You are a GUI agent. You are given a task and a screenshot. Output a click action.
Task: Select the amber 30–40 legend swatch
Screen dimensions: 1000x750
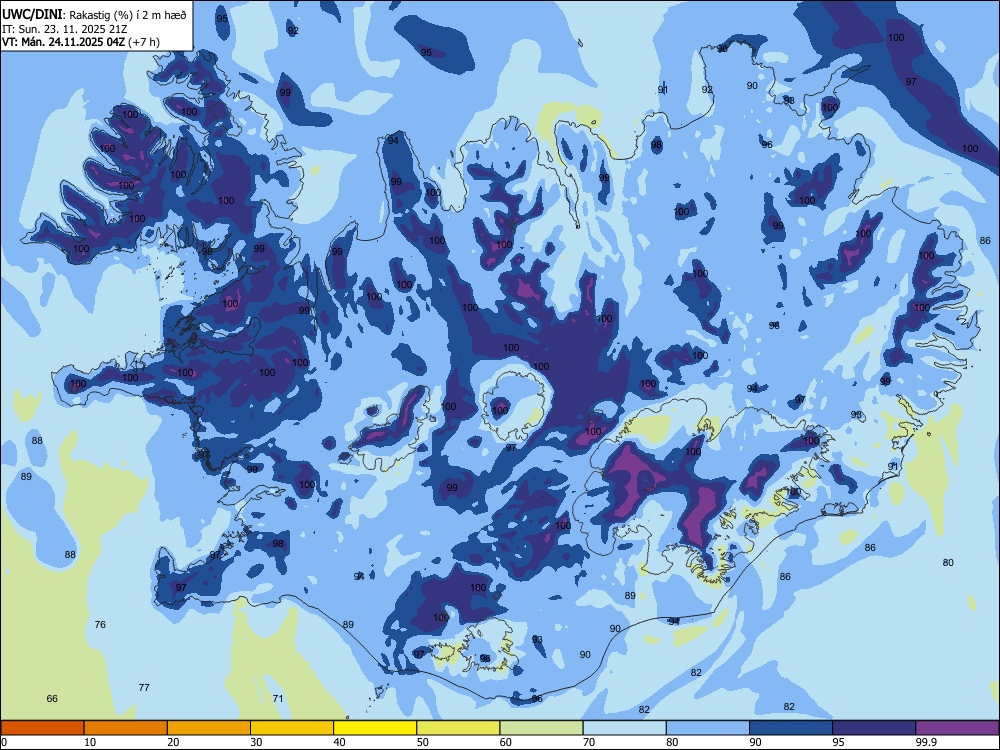(x=292, y=728)
